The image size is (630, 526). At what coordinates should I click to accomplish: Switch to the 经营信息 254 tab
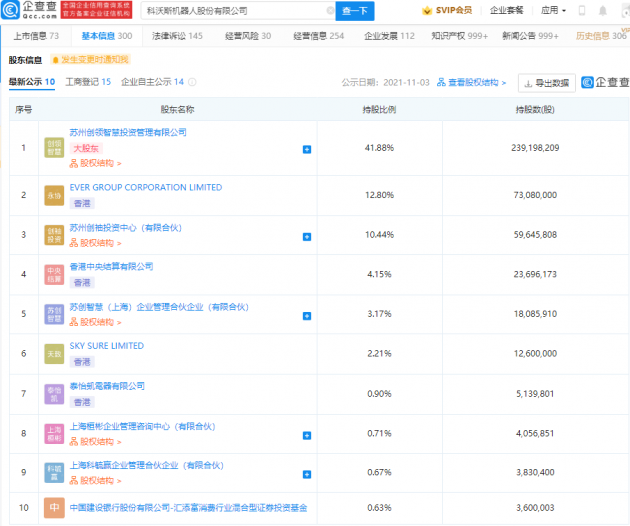coord(319,36)
